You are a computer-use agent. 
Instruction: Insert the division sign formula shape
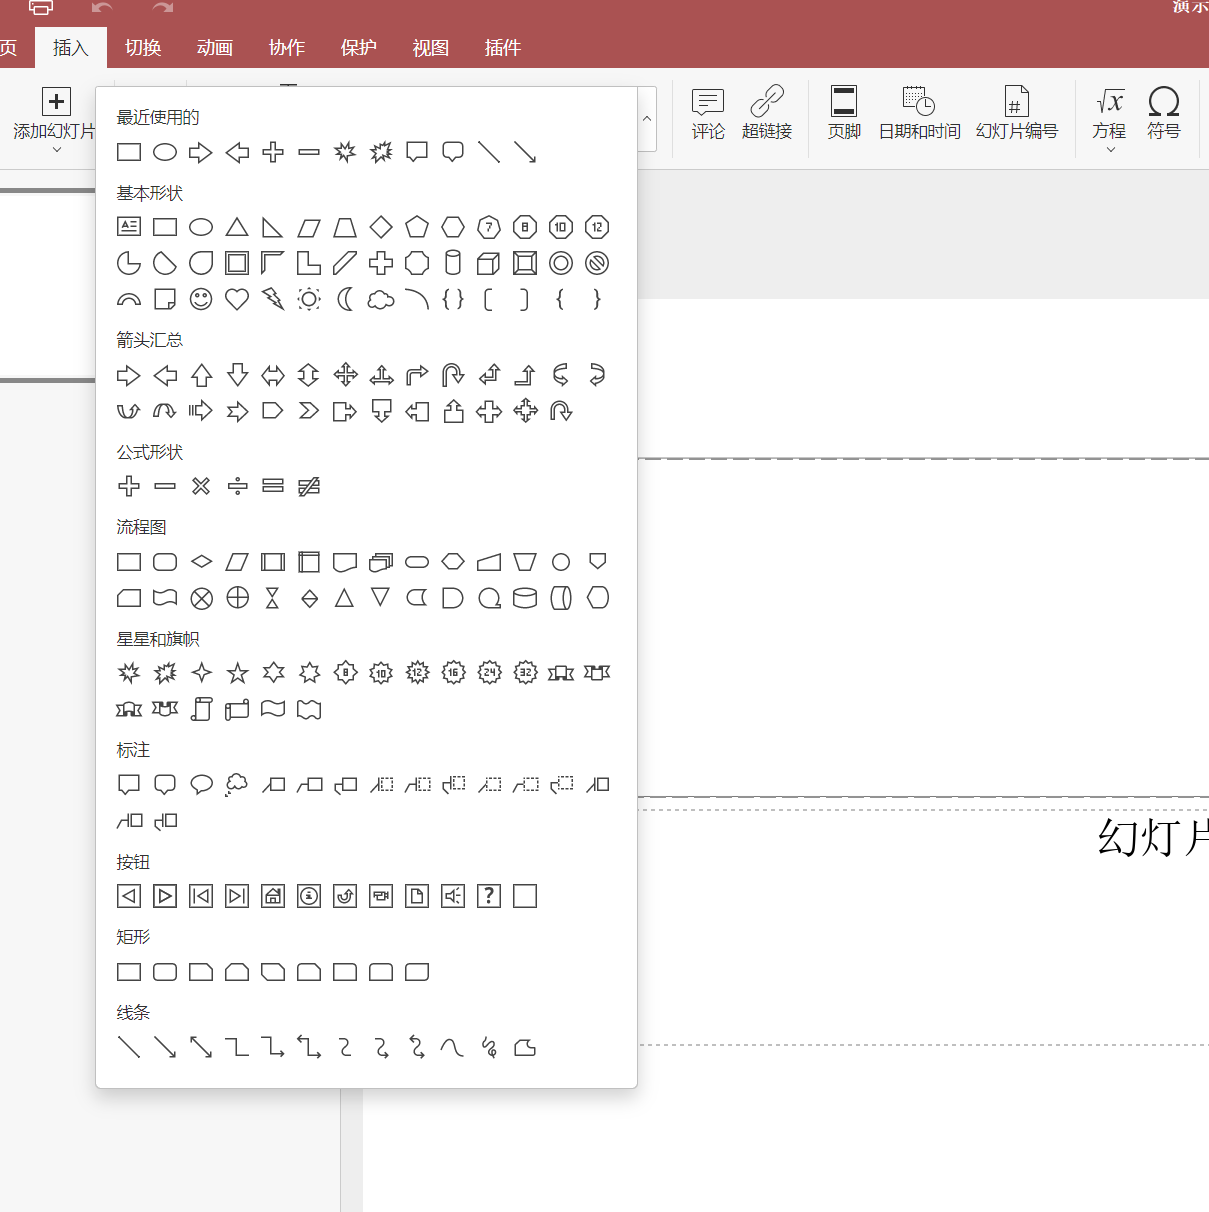pos(237,486)
